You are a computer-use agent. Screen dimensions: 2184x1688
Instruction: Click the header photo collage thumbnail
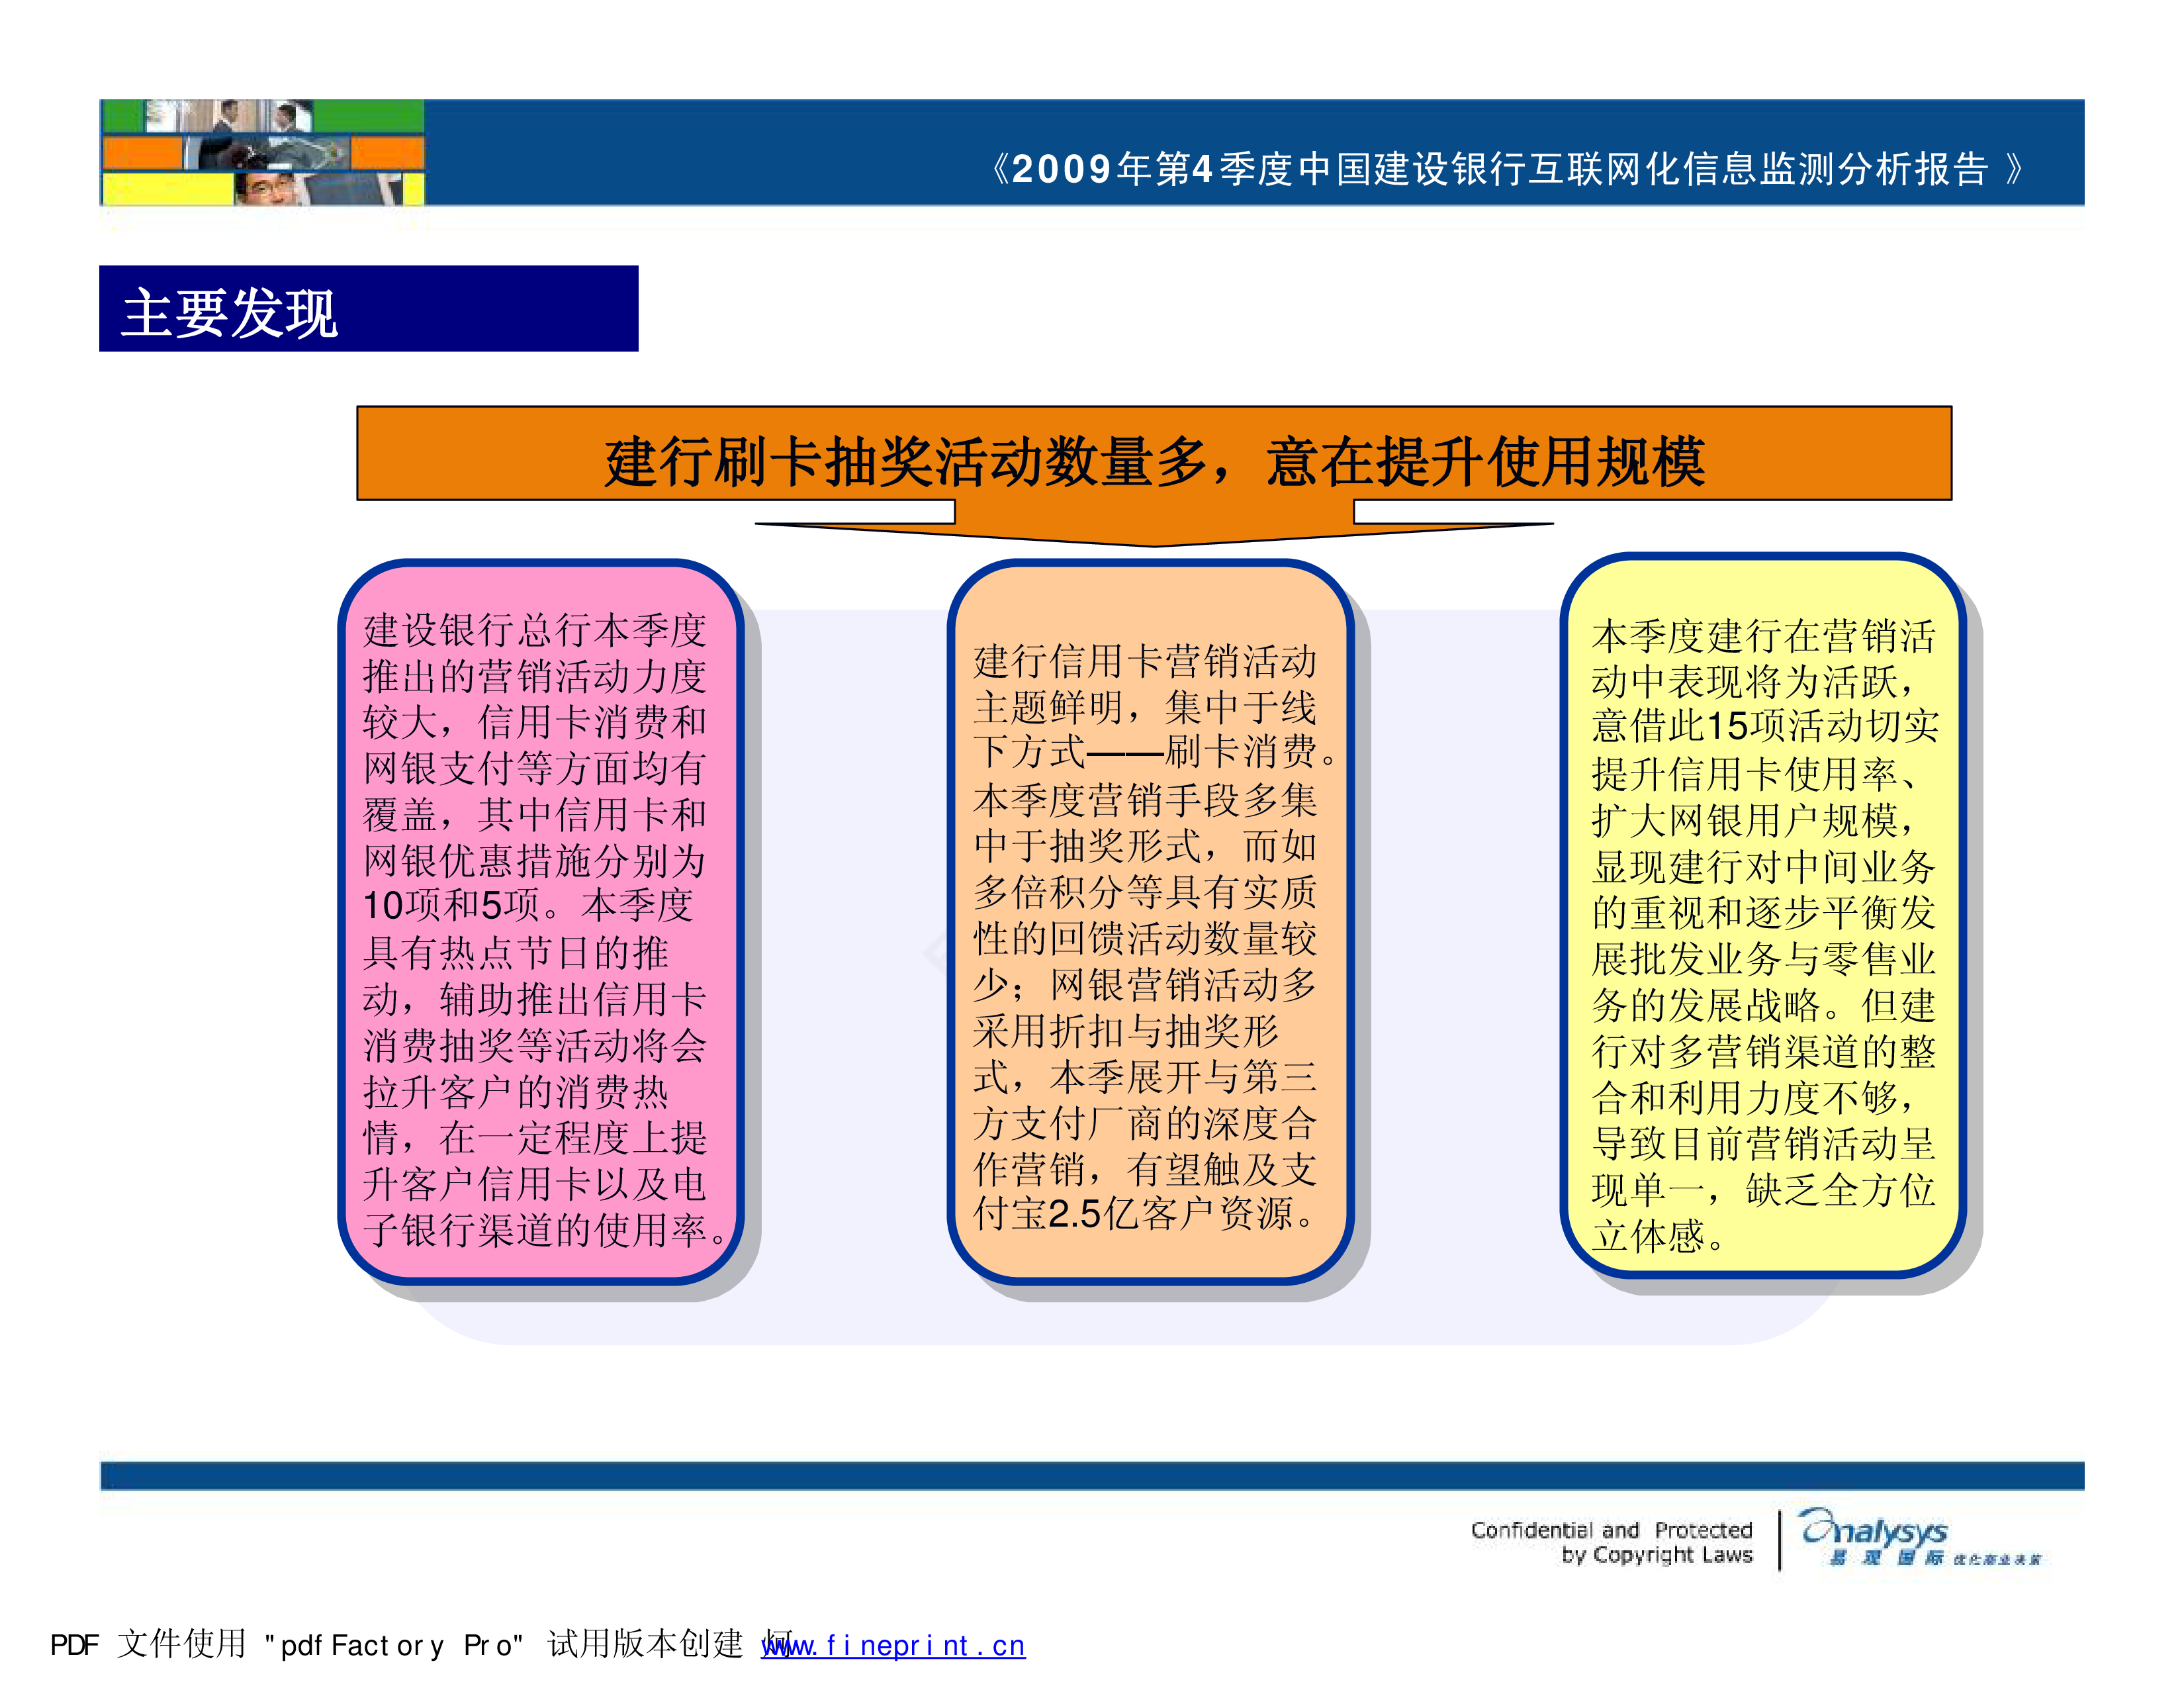263,152
